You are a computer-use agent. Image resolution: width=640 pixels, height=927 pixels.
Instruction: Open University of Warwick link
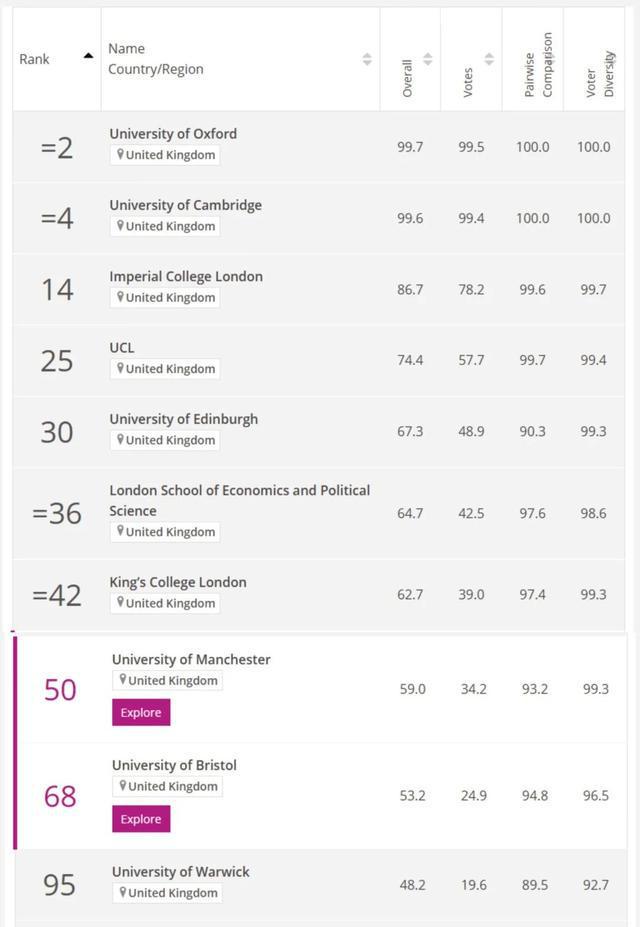181,872
